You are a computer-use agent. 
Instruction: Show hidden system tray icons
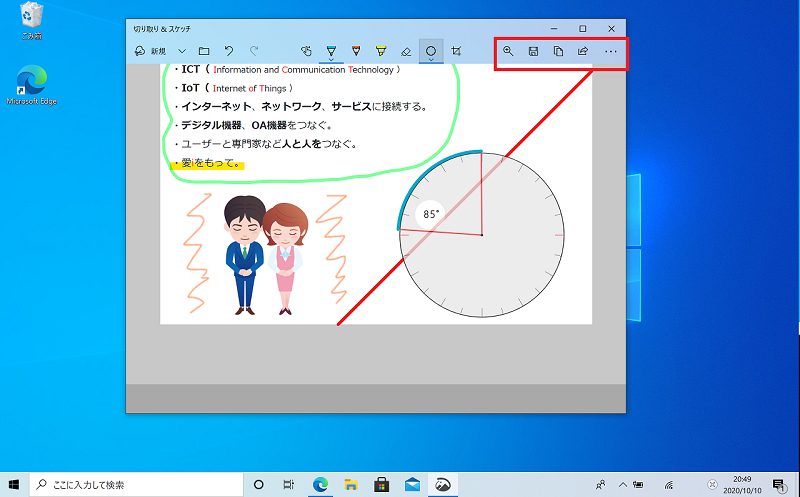(623, 484)
